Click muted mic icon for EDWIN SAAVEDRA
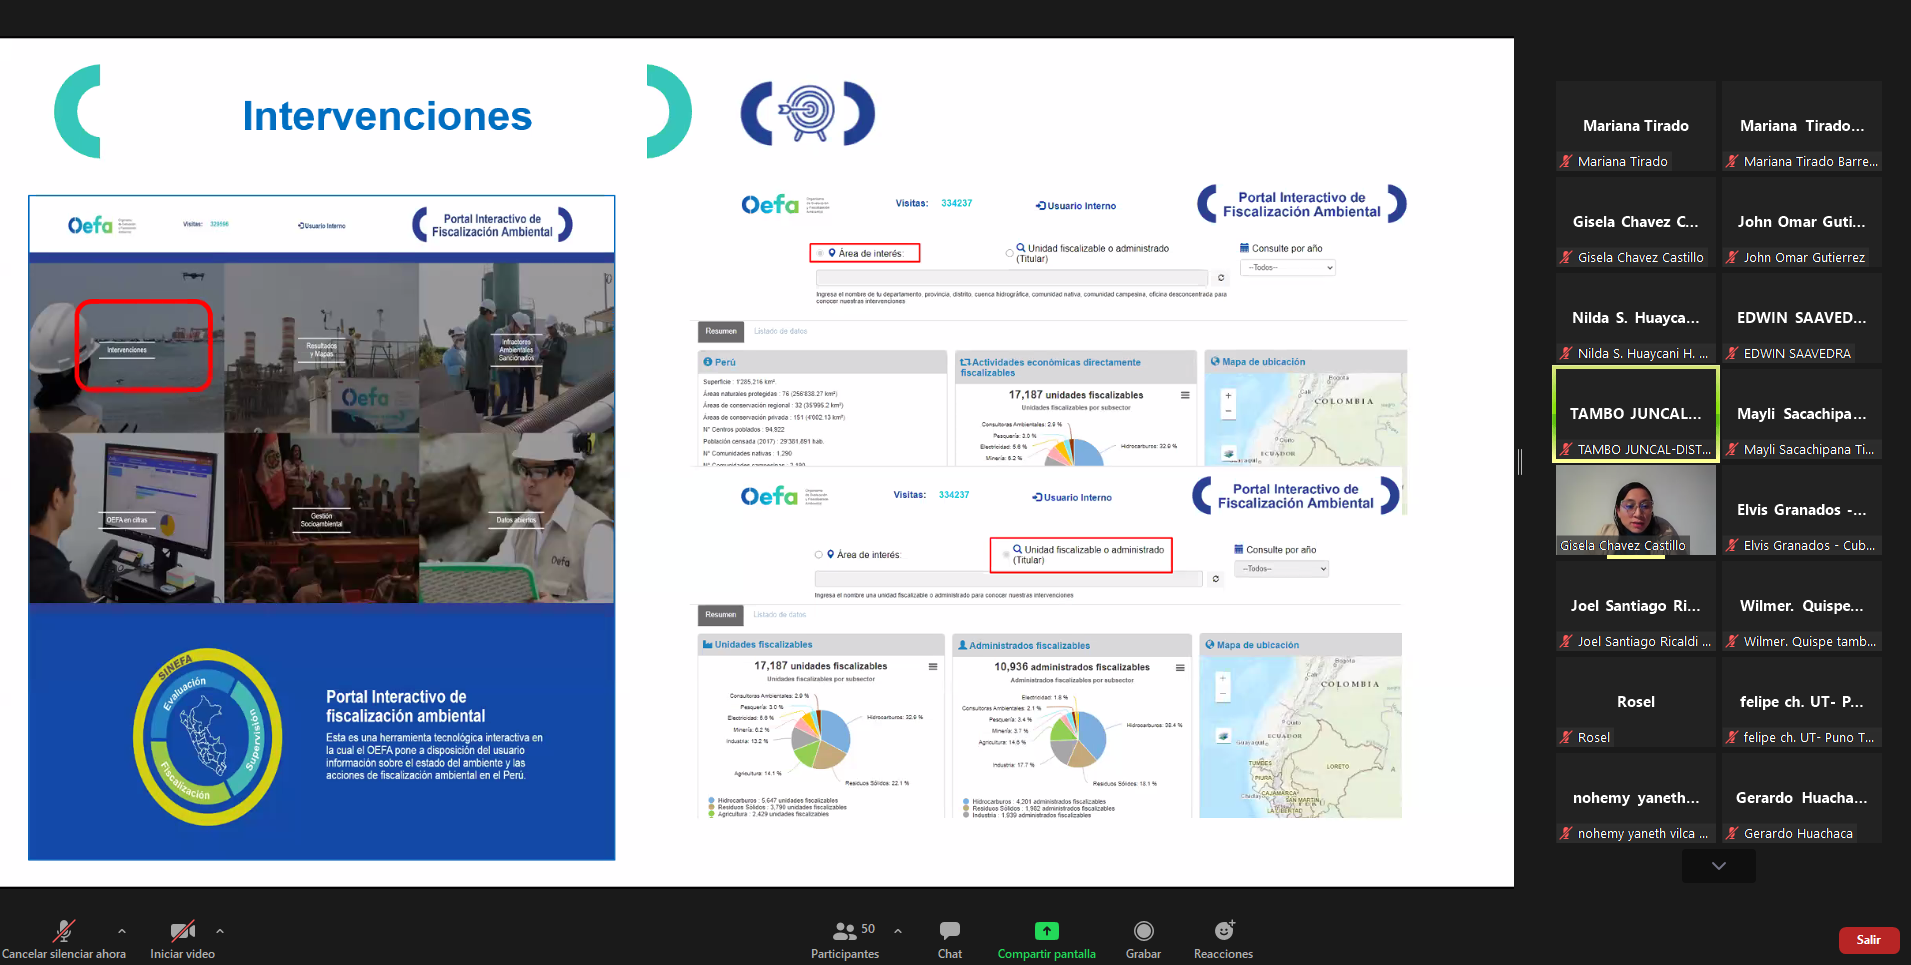The width and height of the screenshot is (1911, 965). 1732,353
